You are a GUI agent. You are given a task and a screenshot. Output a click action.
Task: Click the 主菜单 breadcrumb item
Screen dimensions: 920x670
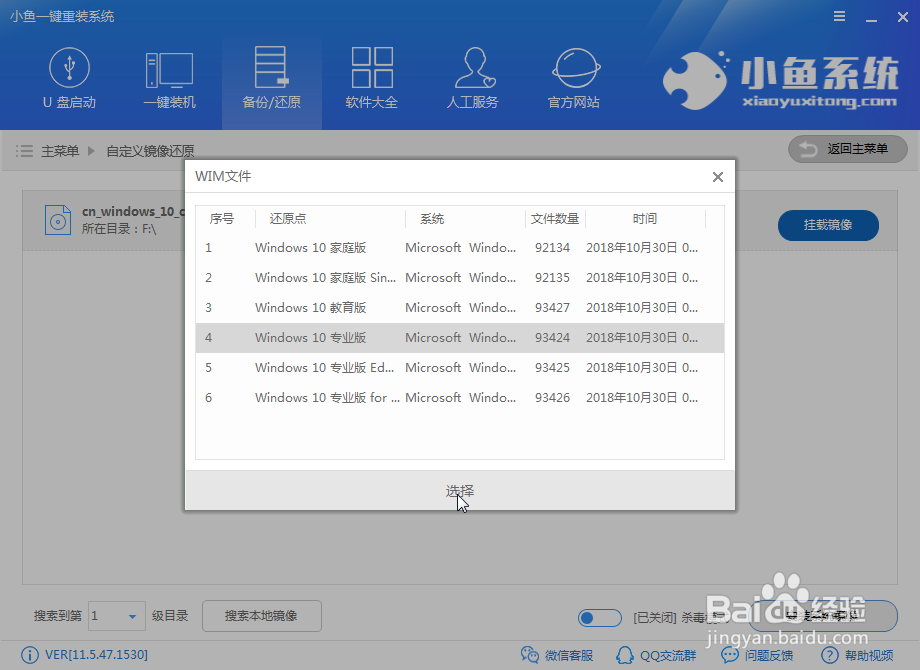60,149
